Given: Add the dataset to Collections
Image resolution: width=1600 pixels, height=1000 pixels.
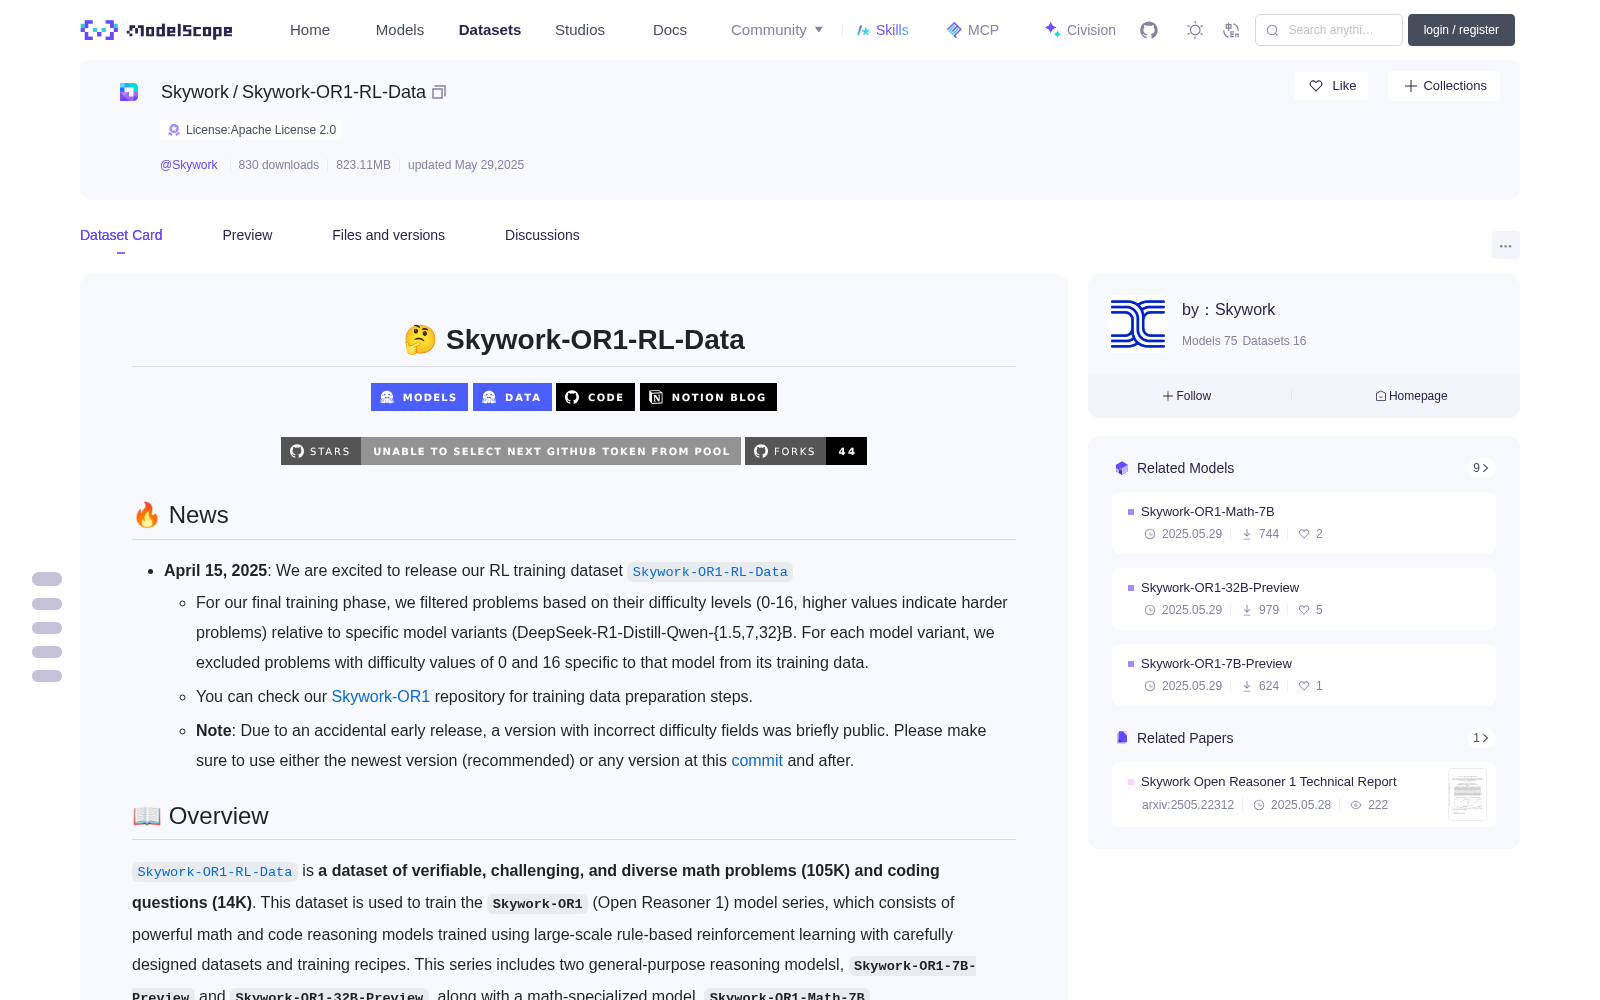Looking at the screenshot, I should 1444,86.
